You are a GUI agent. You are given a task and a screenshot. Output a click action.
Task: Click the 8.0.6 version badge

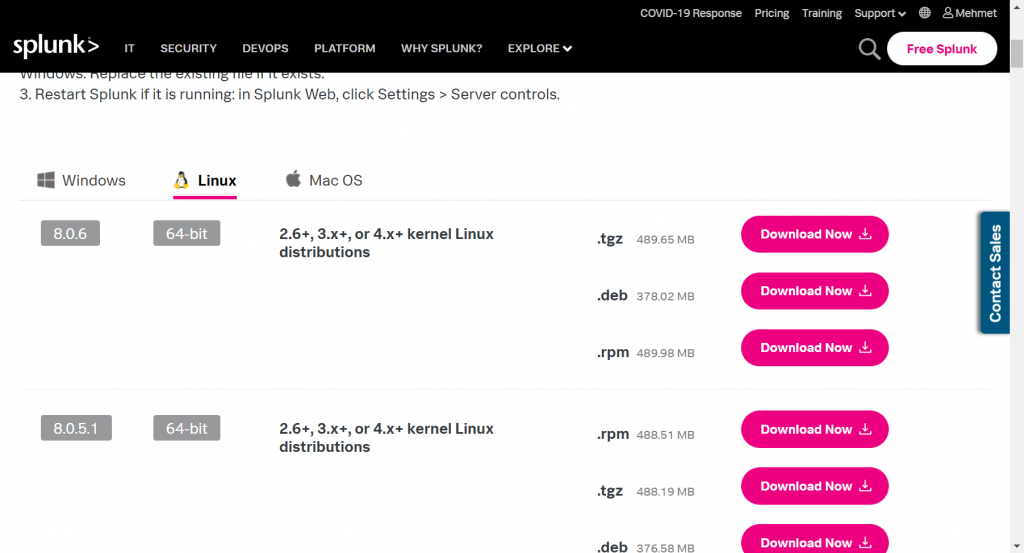point(71,234)
